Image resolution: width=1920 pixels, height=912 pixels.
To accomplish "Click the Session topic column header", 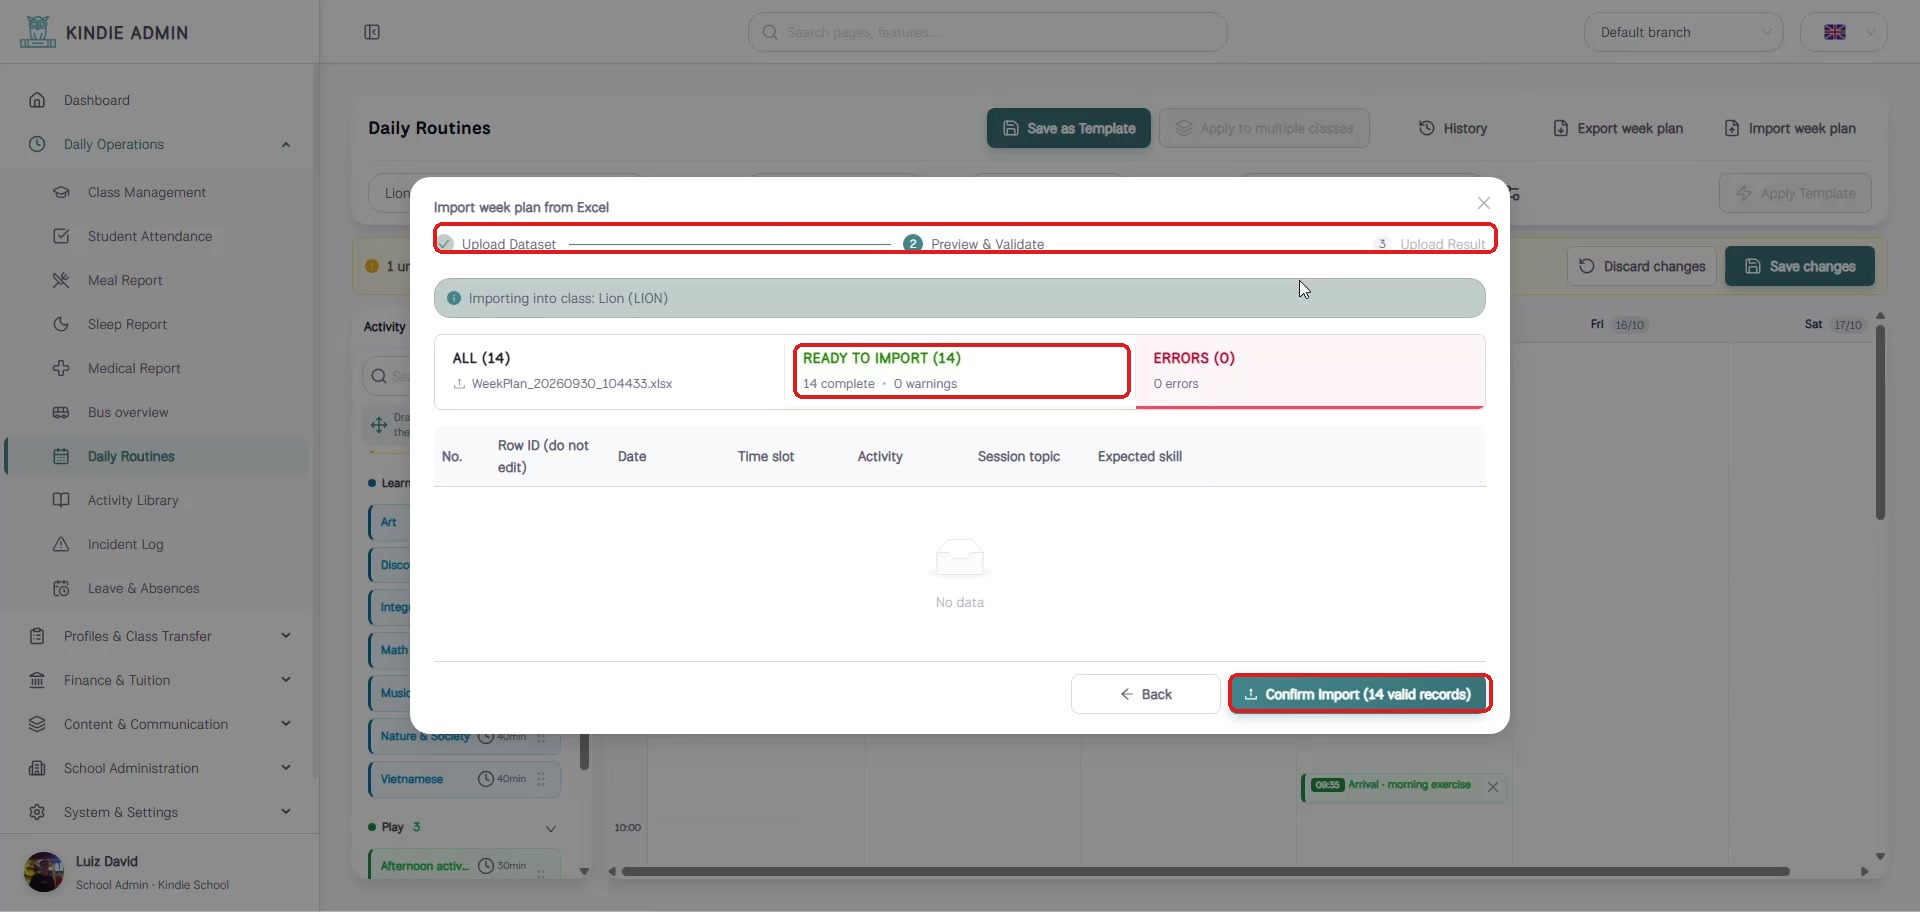I will 1019,456.
